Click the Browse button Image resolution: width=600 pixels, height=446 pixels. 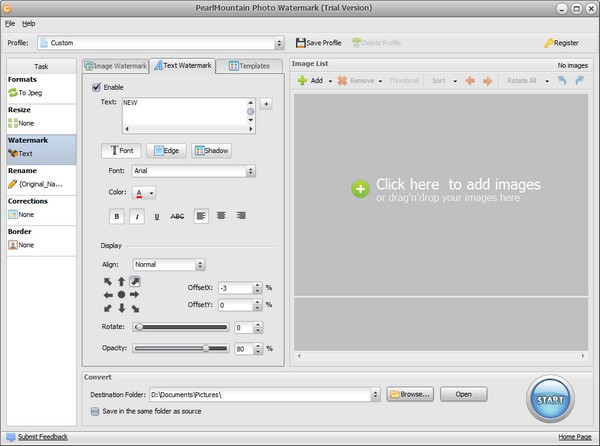[x=408, y=394]
